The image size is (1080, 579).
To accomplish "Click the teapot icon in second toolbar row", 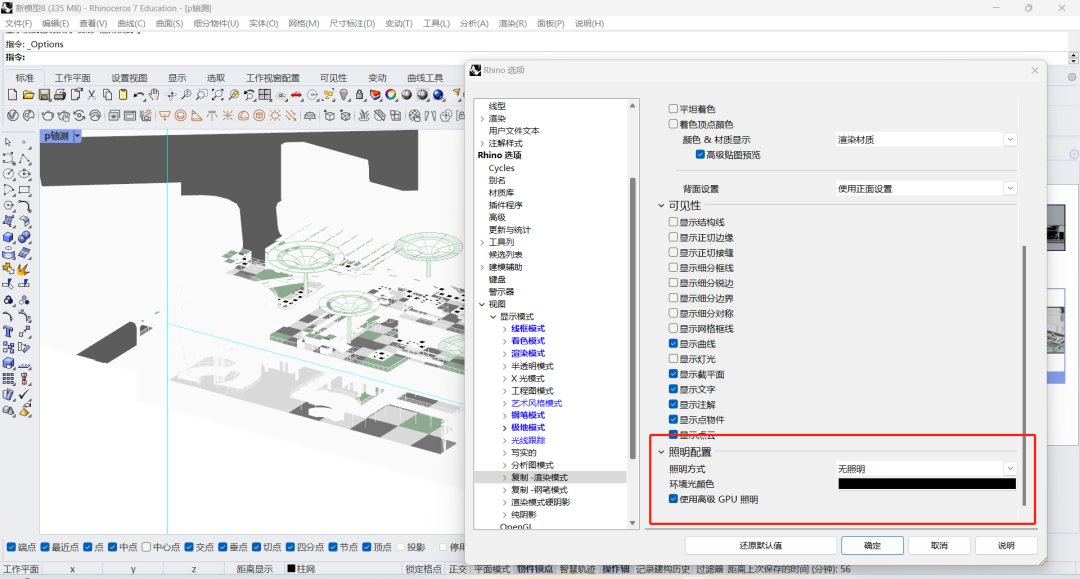I will click(48, 116).
